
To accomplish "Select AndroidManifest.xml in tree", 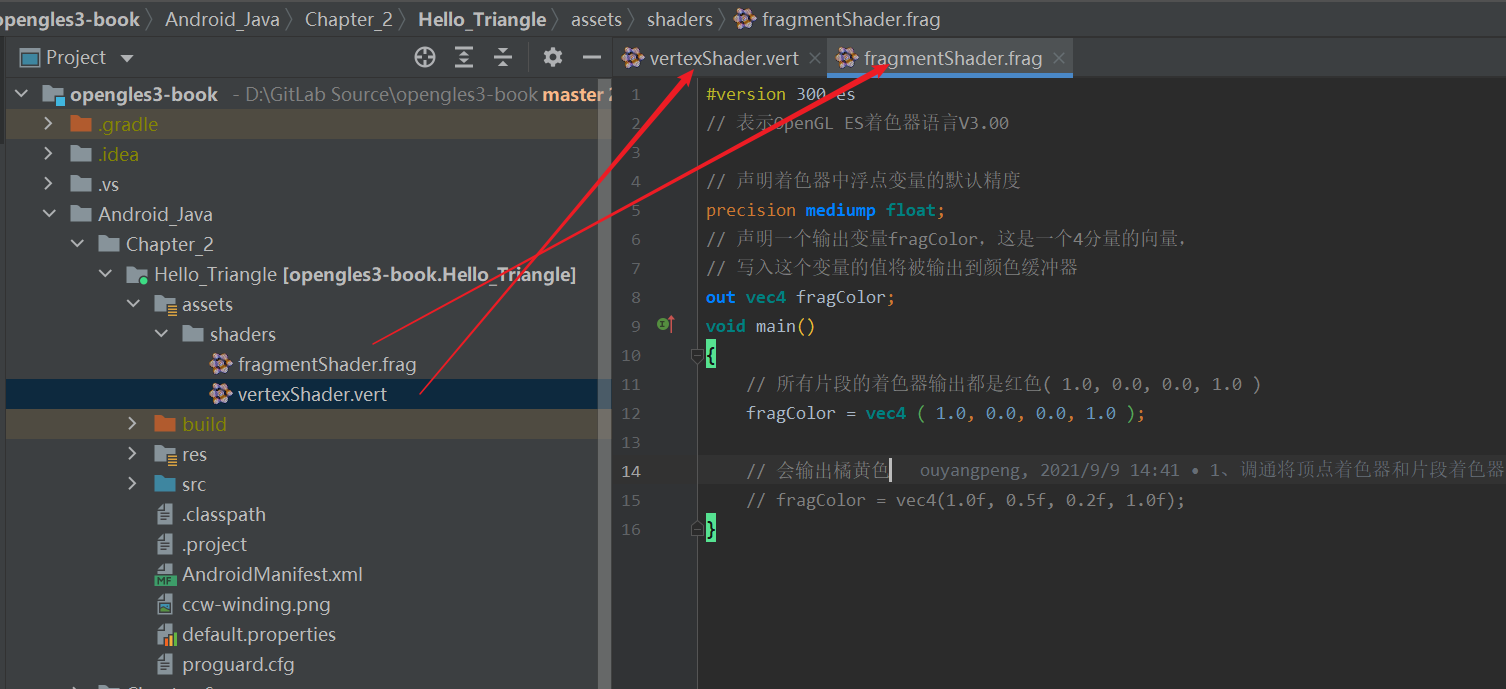I will point(272,574).
